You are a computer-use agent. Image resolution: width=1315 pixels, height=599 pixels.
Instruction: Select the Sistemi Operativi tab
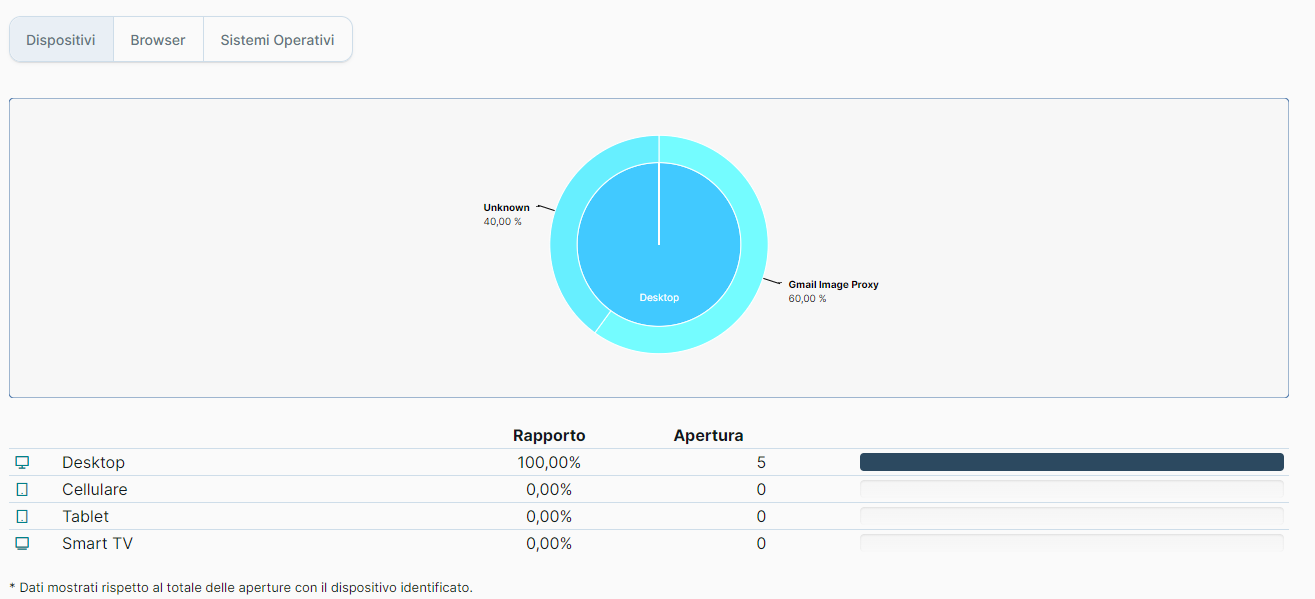[277, 40]
